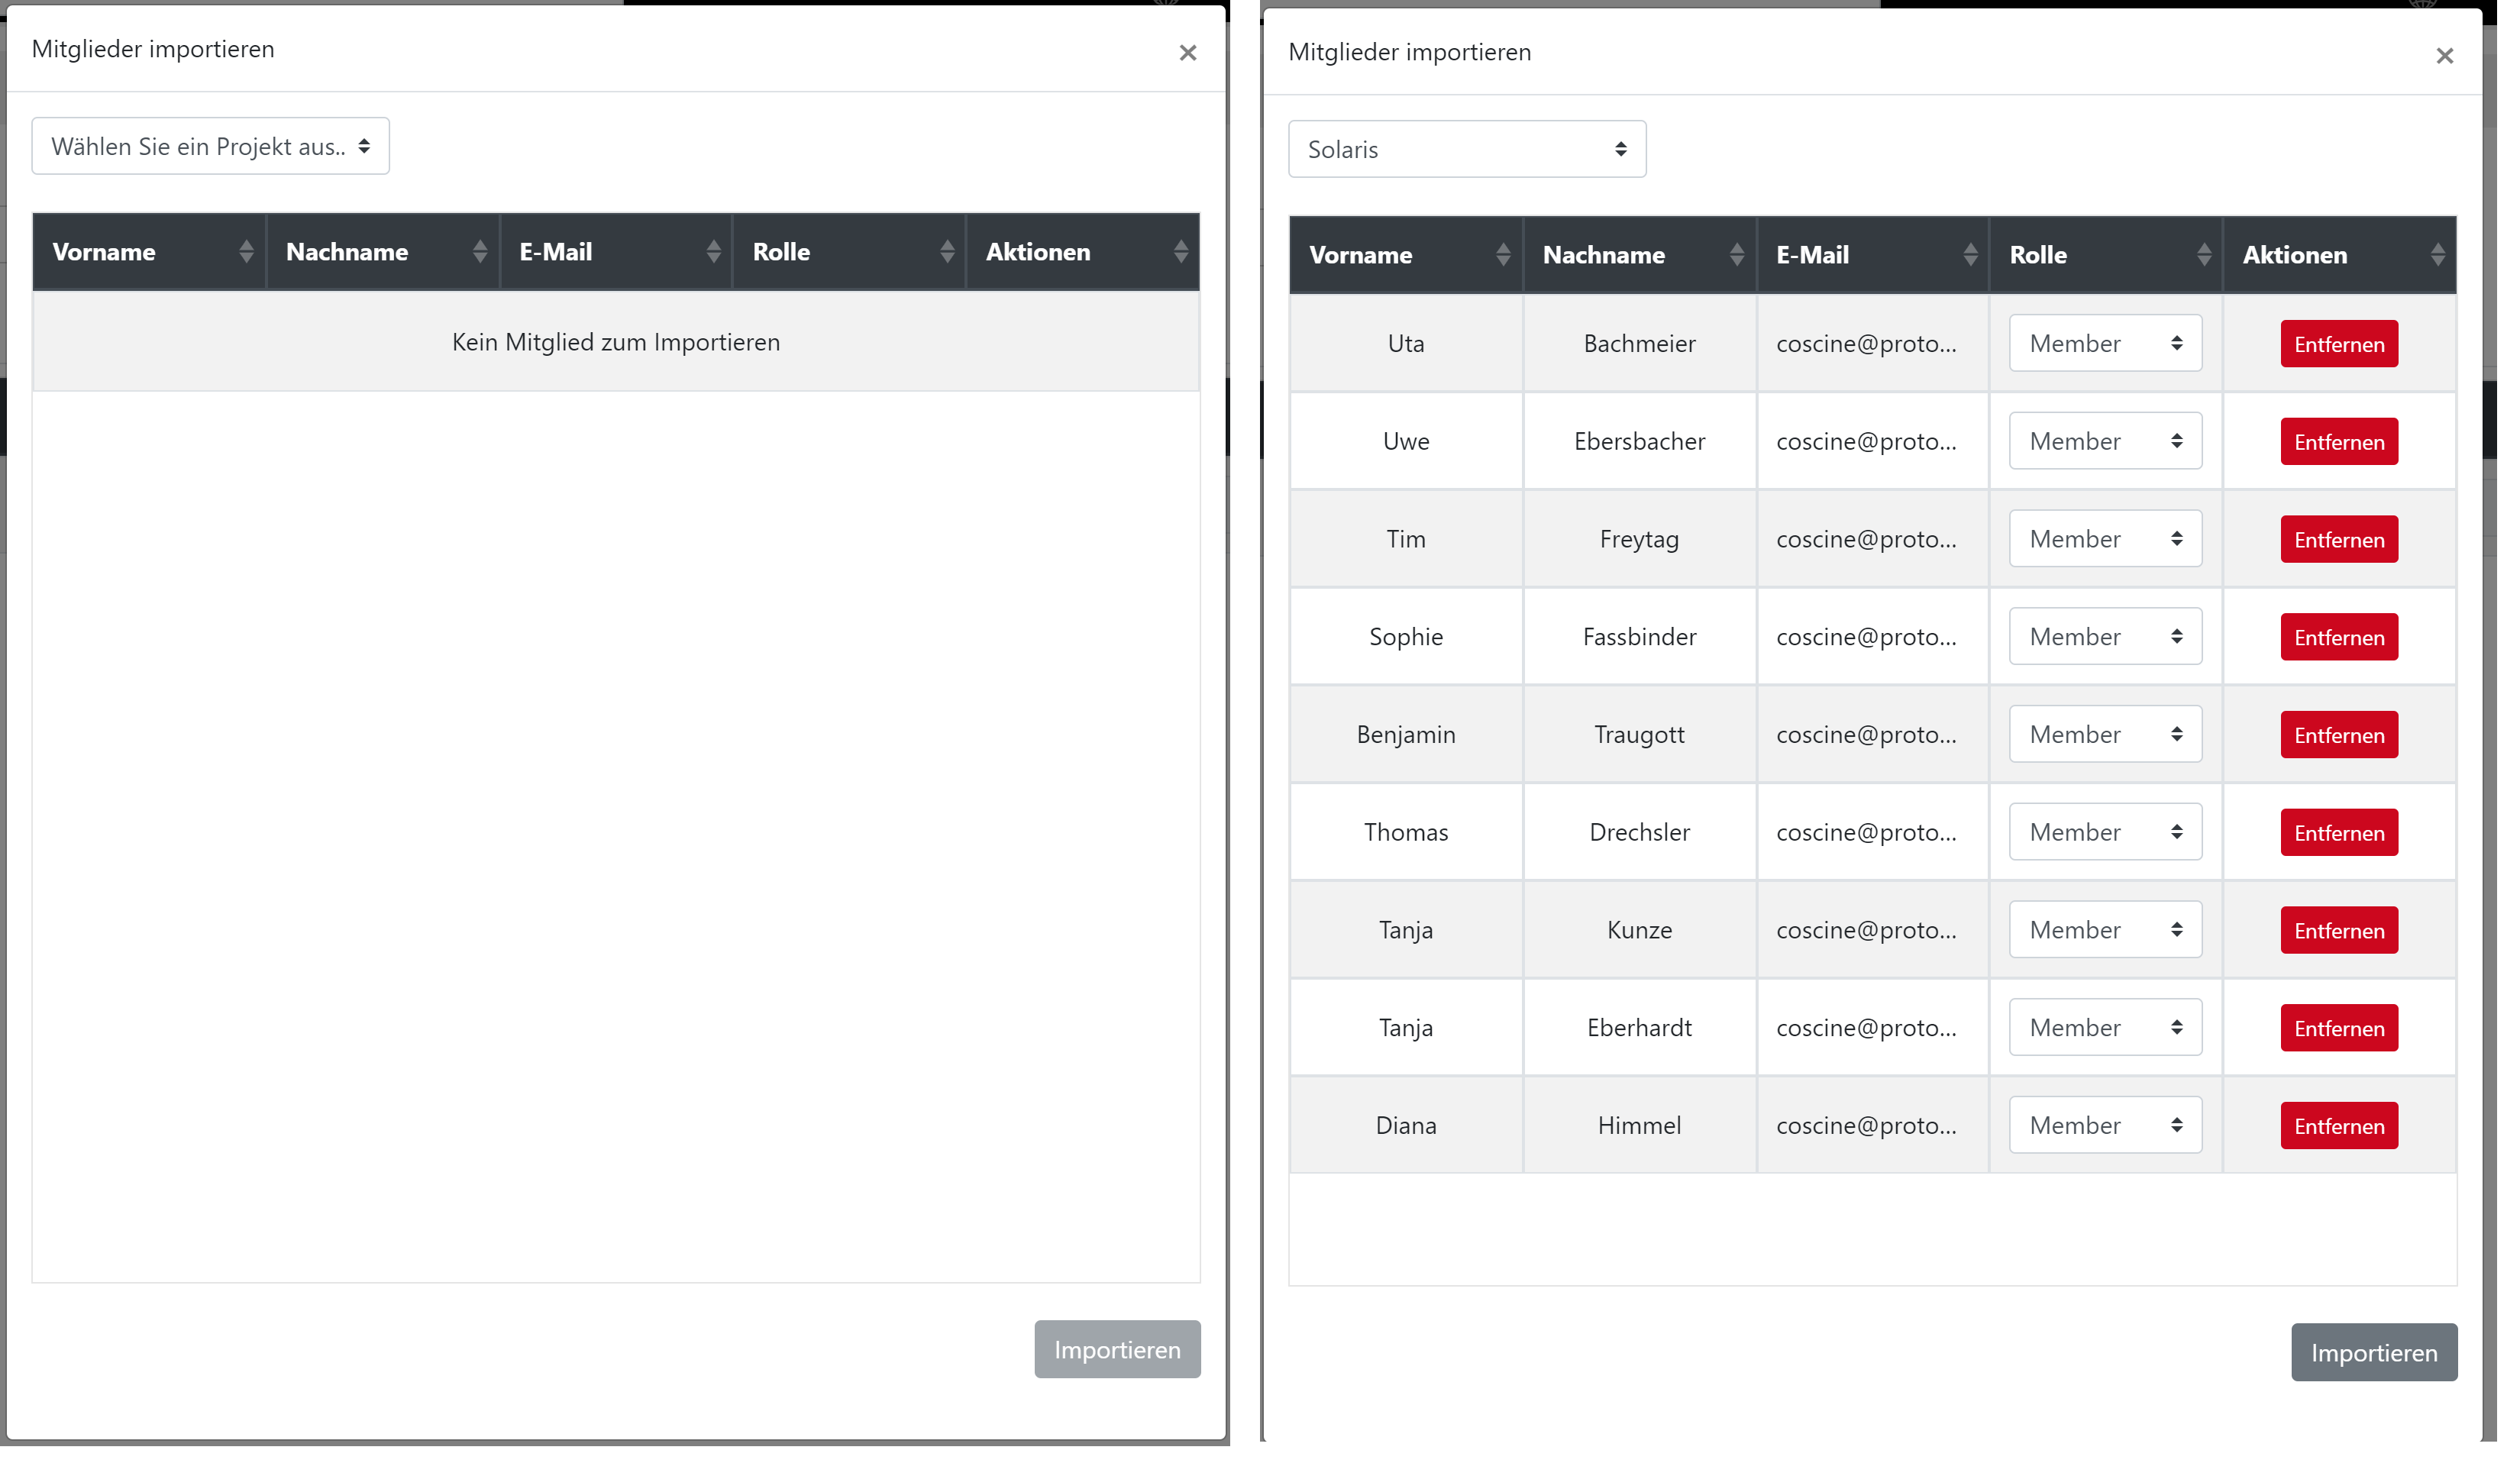Change role for Sophie Fassbinder
Screen dimensions: 2520x1463
click(x=2105, y=637)
